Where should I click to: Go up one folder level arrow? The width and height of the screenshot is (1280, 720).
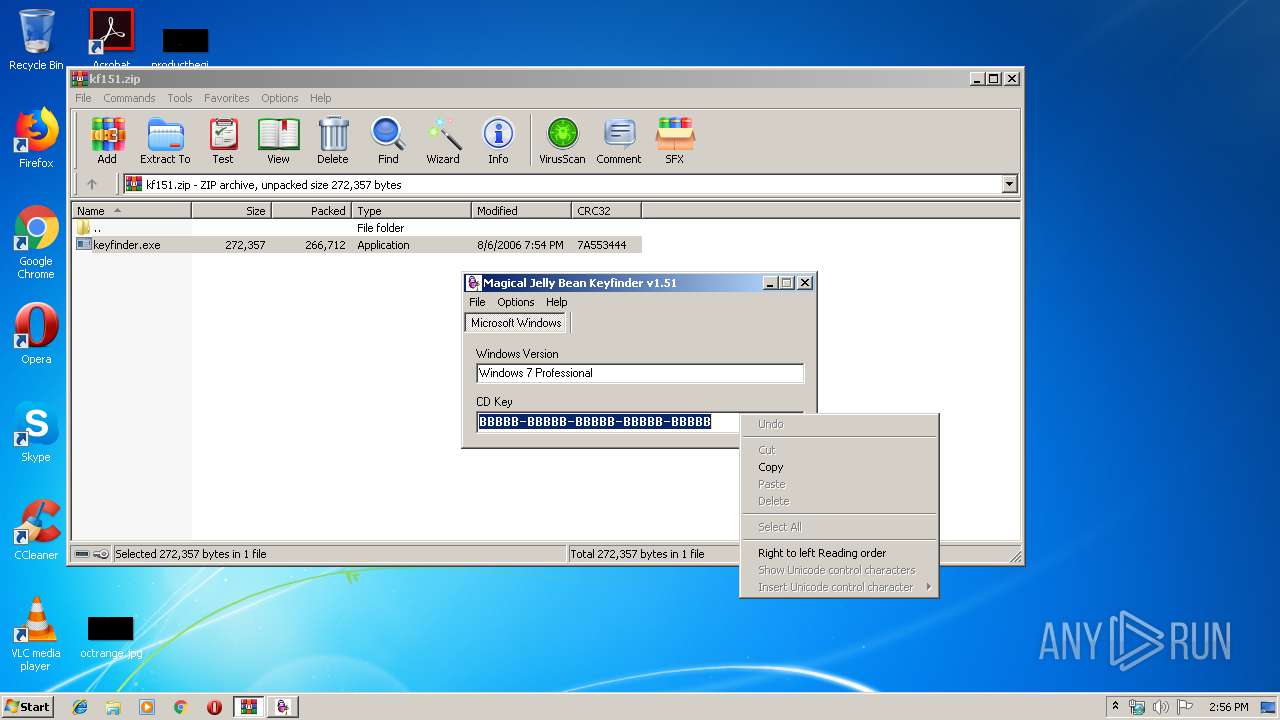[x=92, y=184]
